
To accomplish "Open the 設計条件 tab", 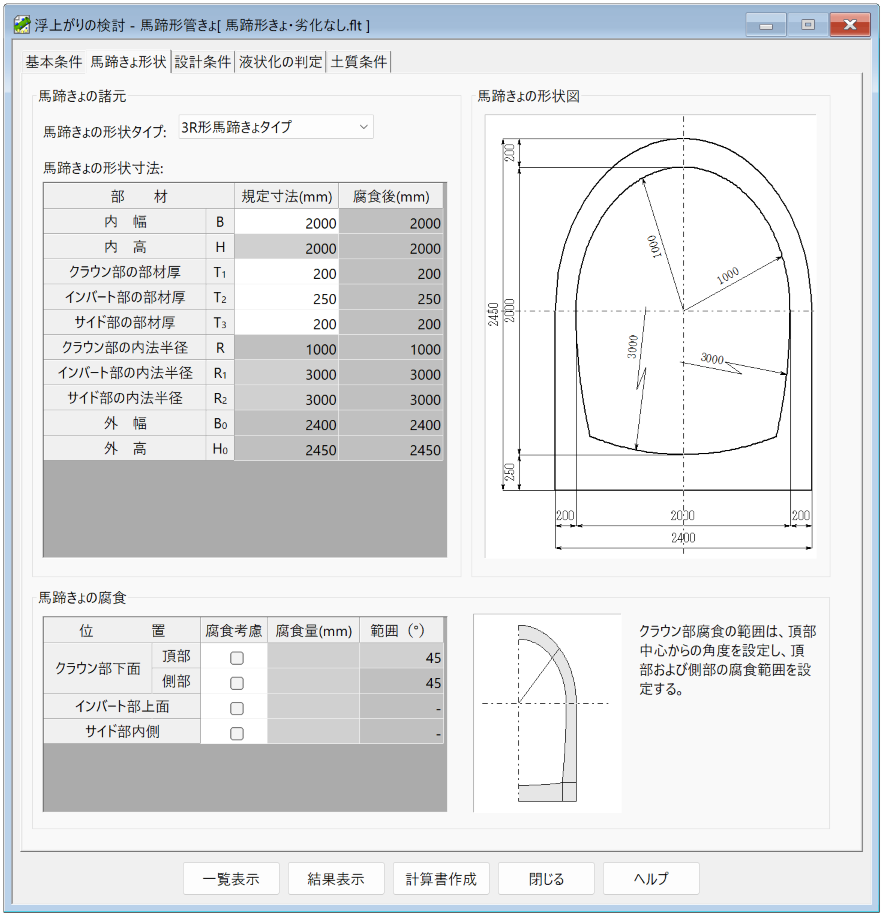I will pyautogui.click(x=203, y=62).
